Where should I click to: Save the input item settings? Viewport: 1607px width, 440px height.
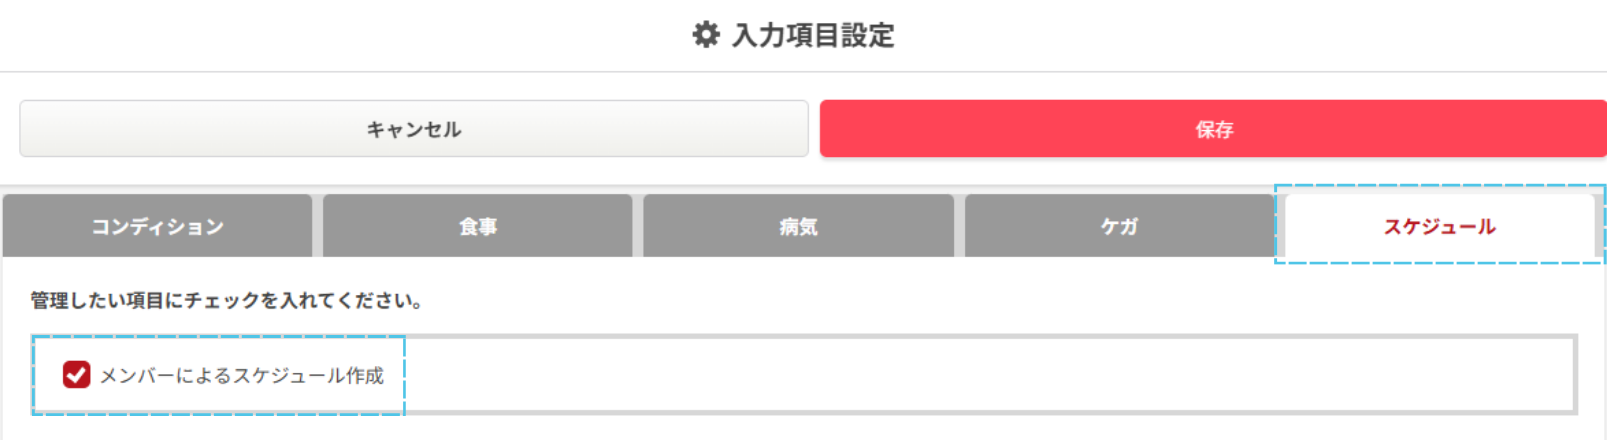tap(1213, 129)
